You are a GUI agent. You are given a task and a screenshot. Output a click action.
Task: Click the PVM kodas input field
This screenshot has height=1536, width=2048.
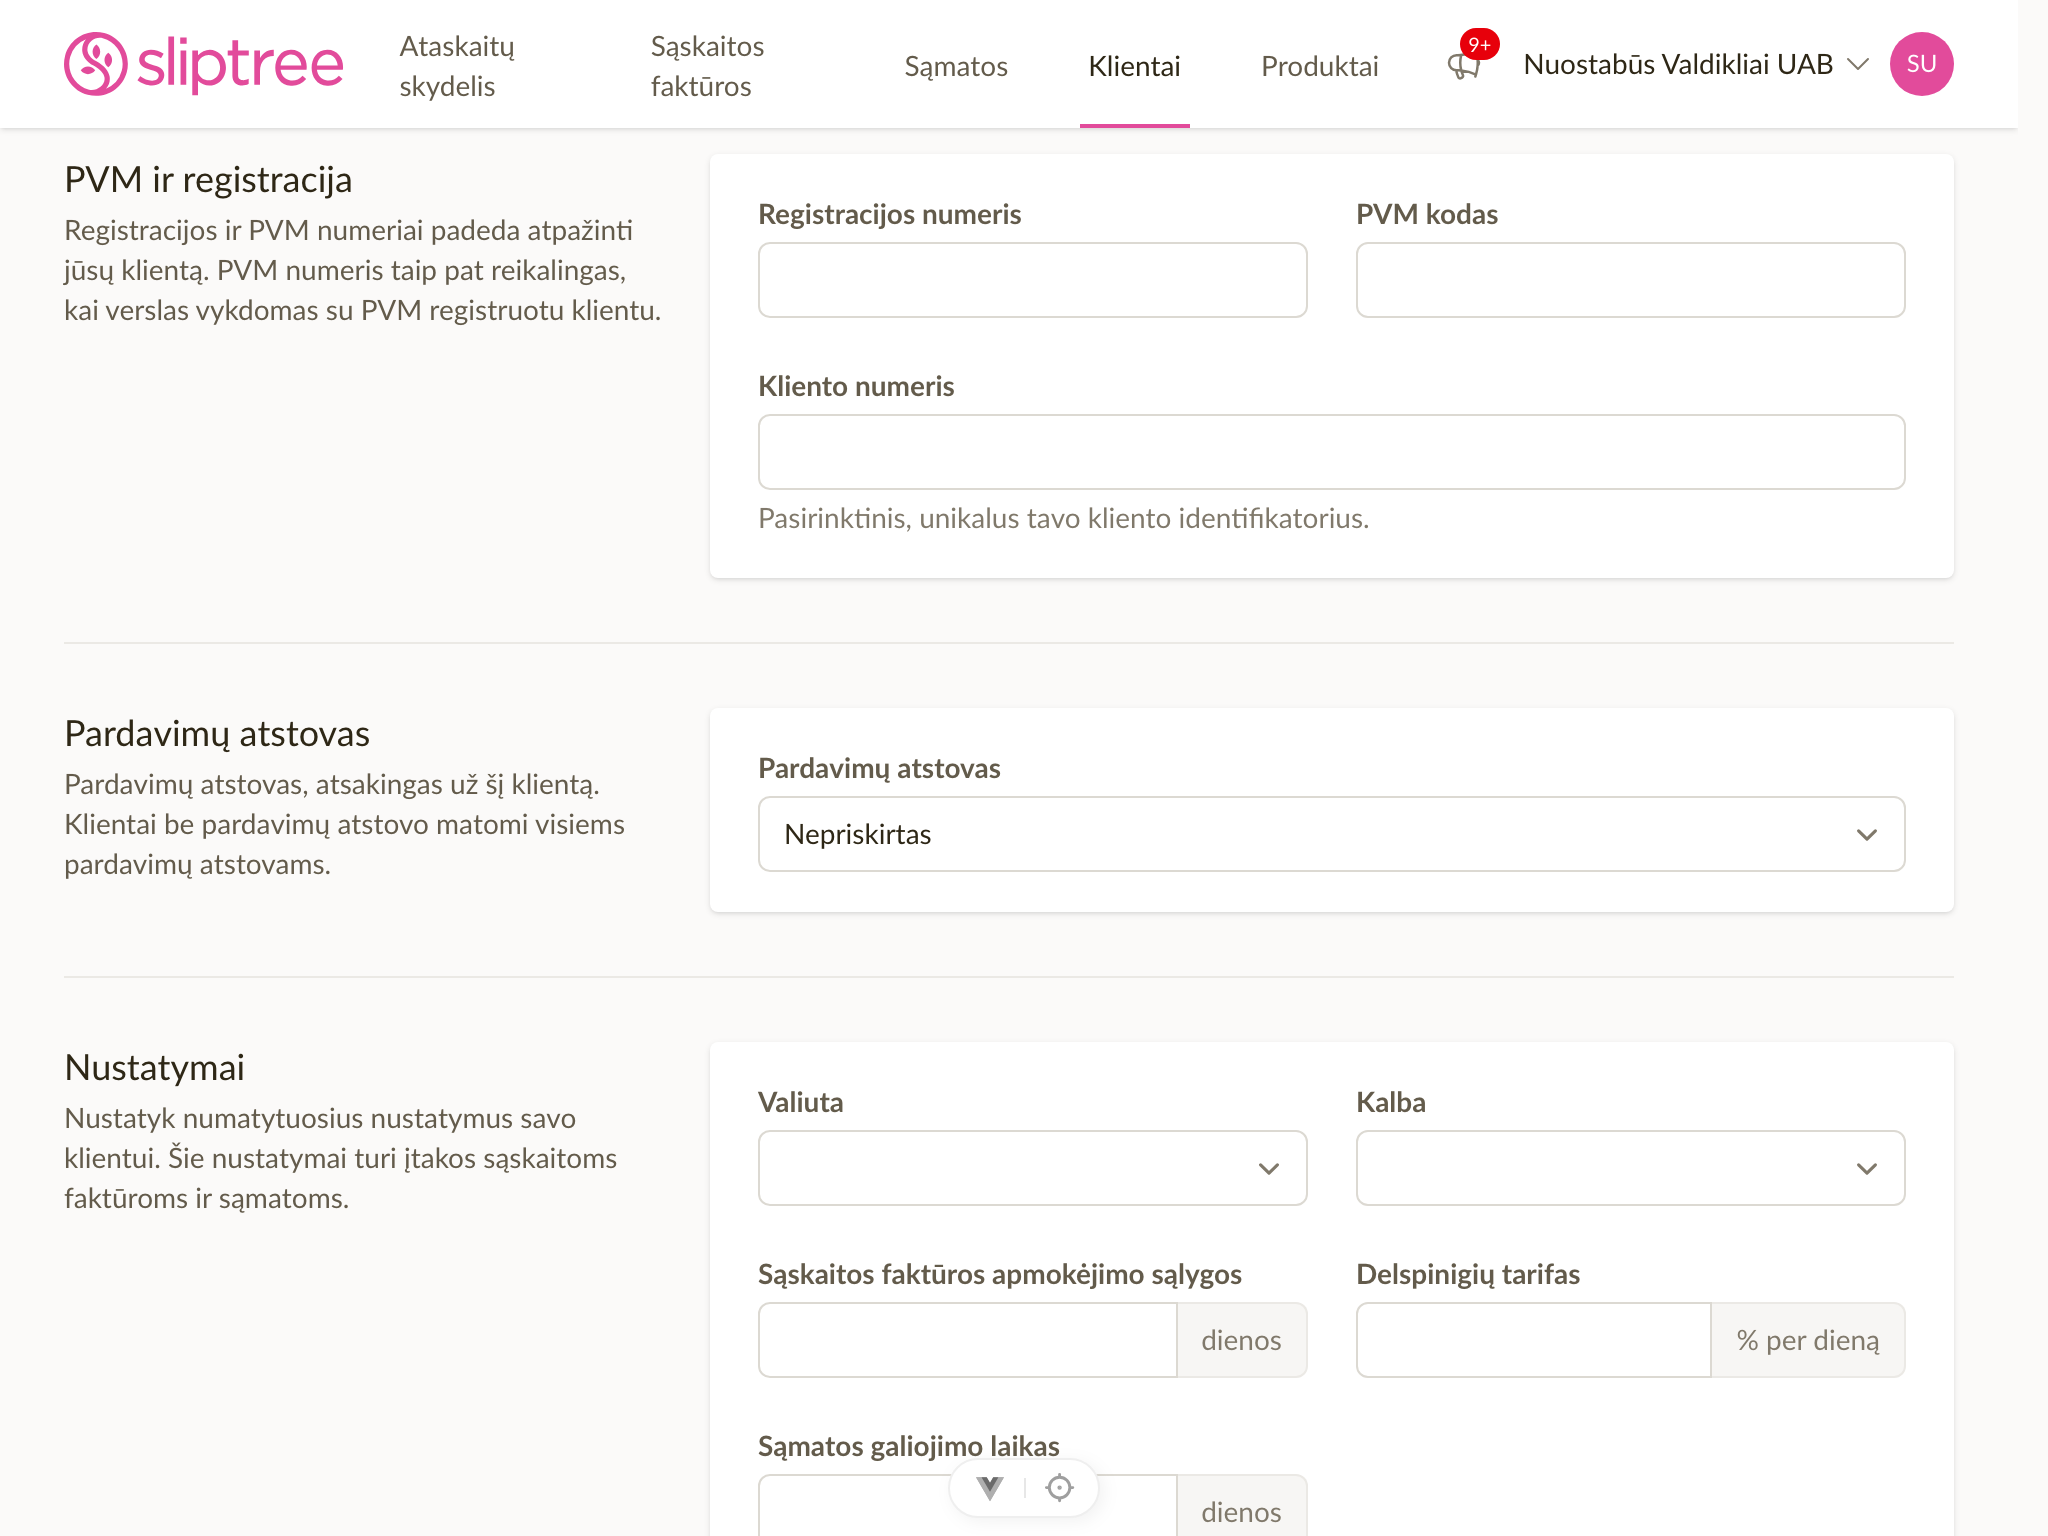point(1630,280)
